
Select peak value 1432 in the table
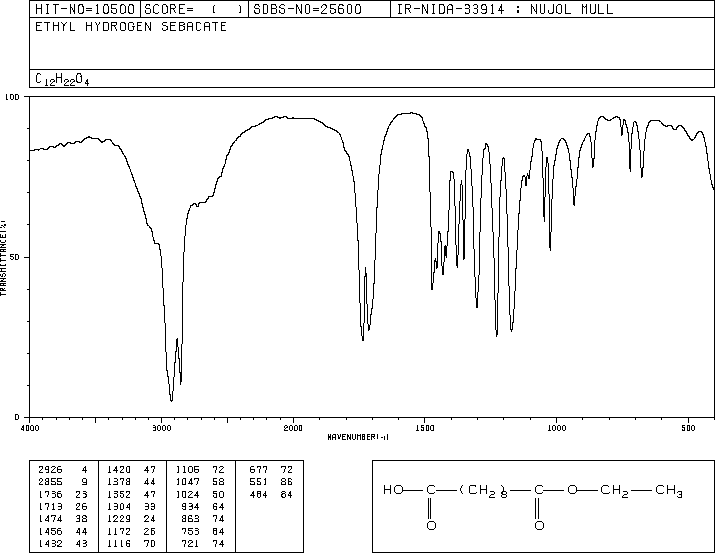tap(50, 544)
